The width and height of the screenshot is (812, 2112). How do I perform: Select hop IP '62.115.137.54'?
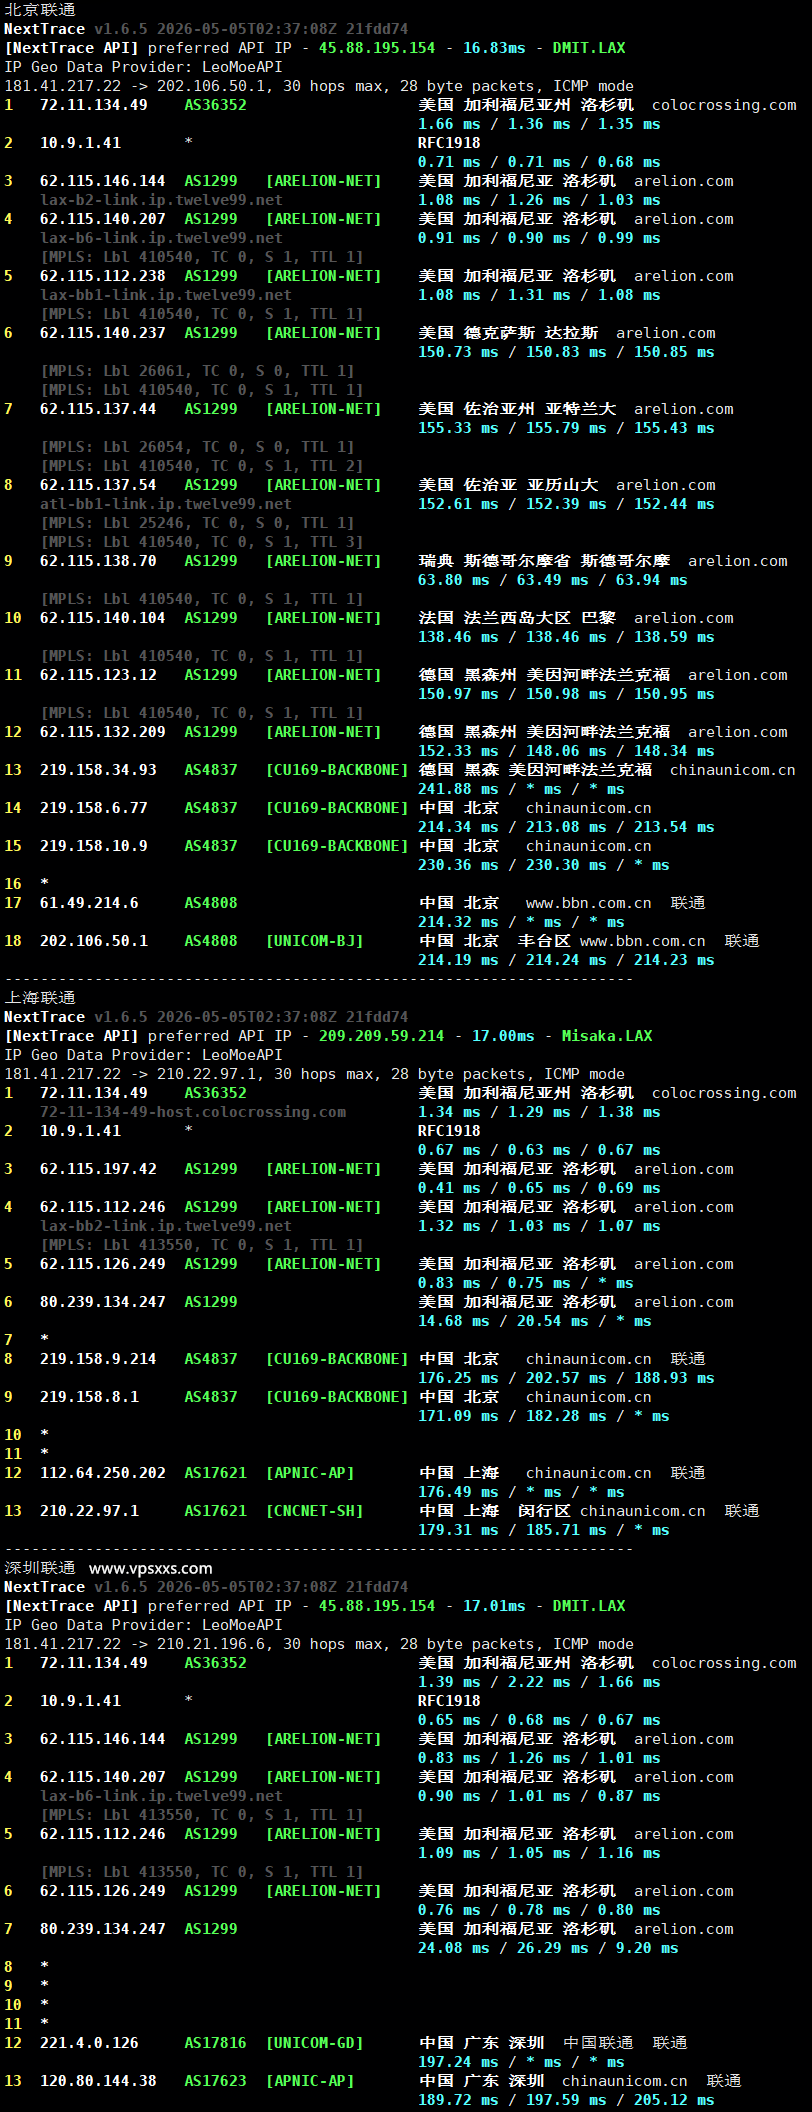tap(98, 484)
